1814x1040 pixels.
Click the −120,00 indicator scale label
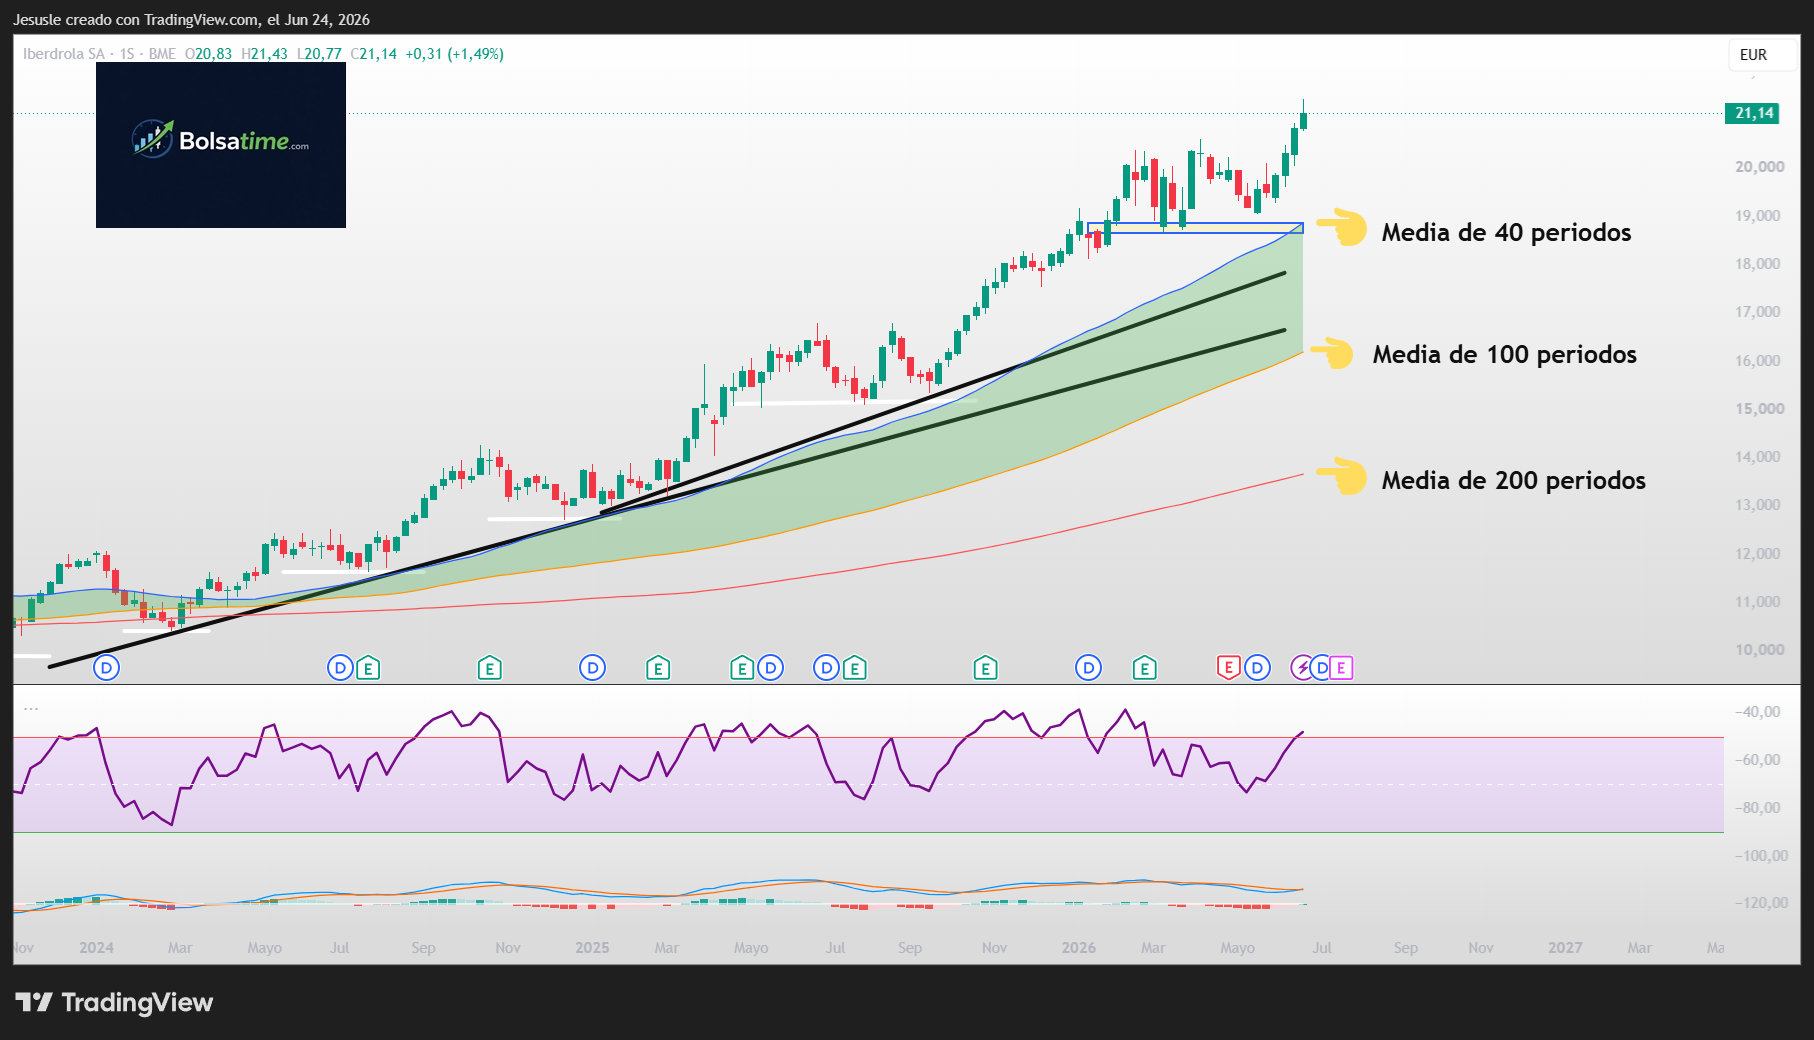1760,903
